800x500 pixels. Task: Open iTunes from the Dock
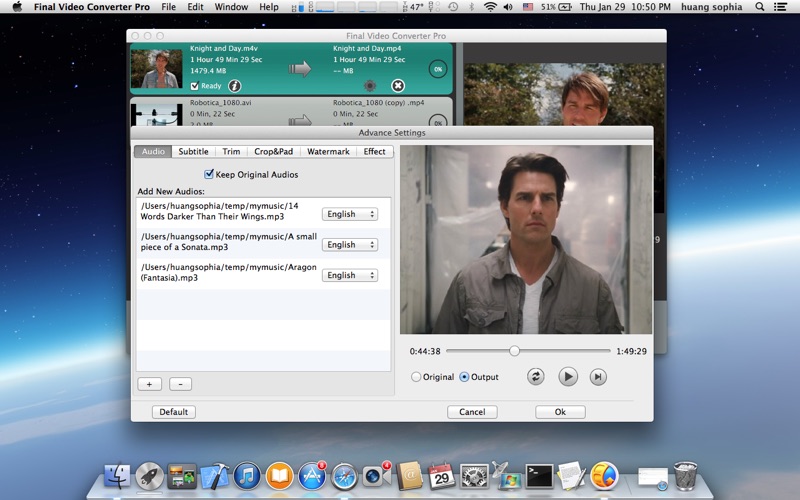247,476
